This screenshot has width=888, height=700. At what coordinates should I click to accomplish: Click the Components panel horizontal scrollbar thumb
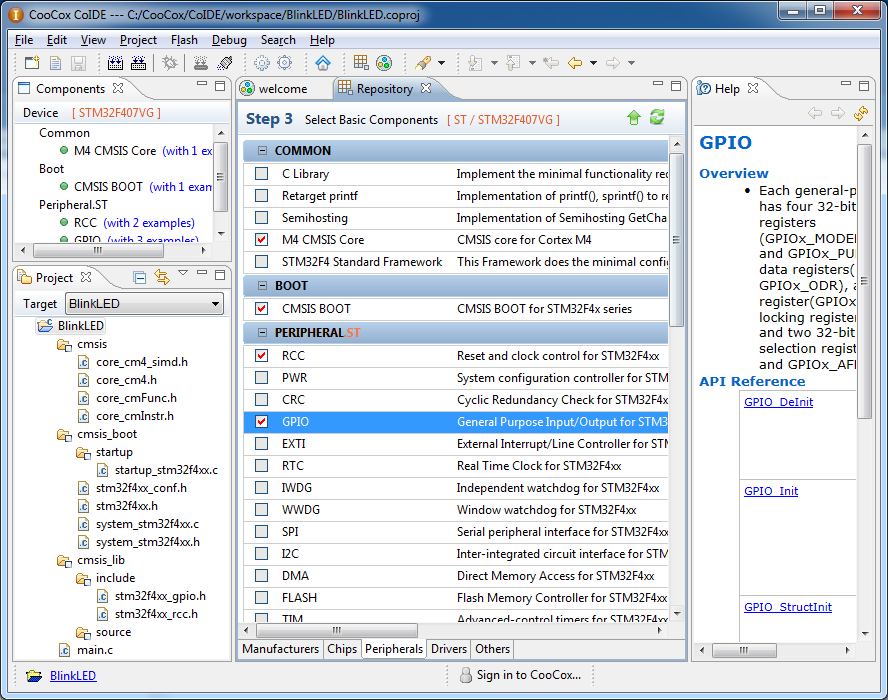click(x=99, y=250)
